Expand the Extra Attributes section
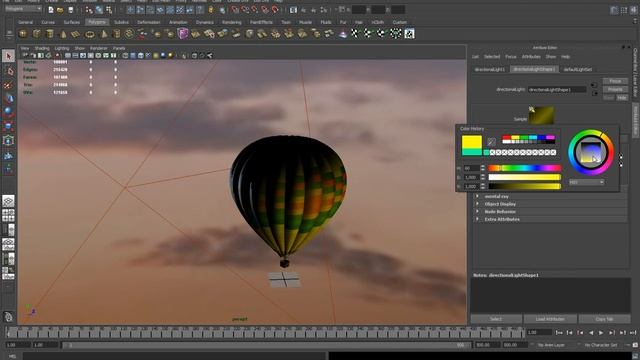The image size is (640, 360). tap(477, 219)
